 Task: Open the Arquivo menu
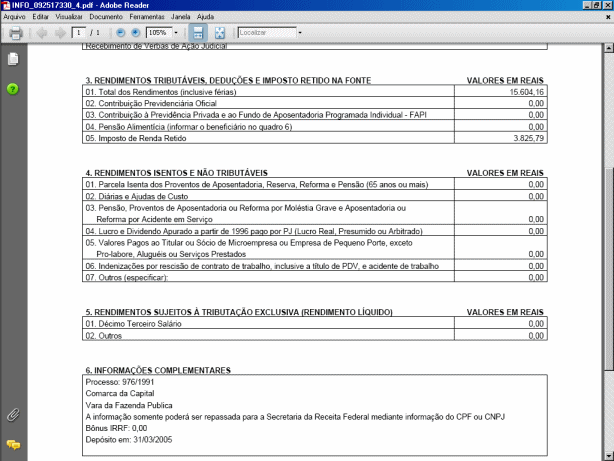click(x=14, y=17)
